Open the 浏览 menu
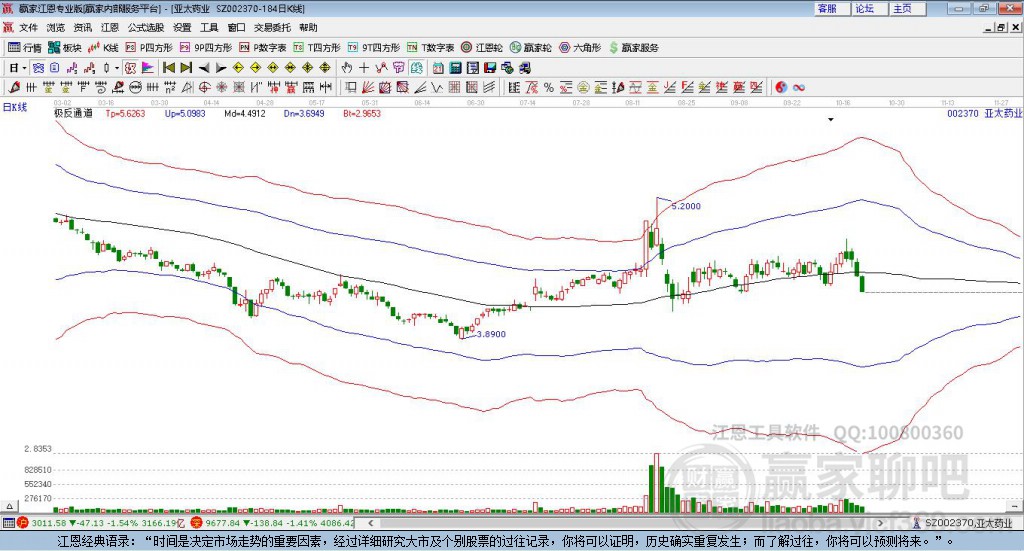Screen dimensions: 1024x551 pyautogui.click(x=56, y=27)
